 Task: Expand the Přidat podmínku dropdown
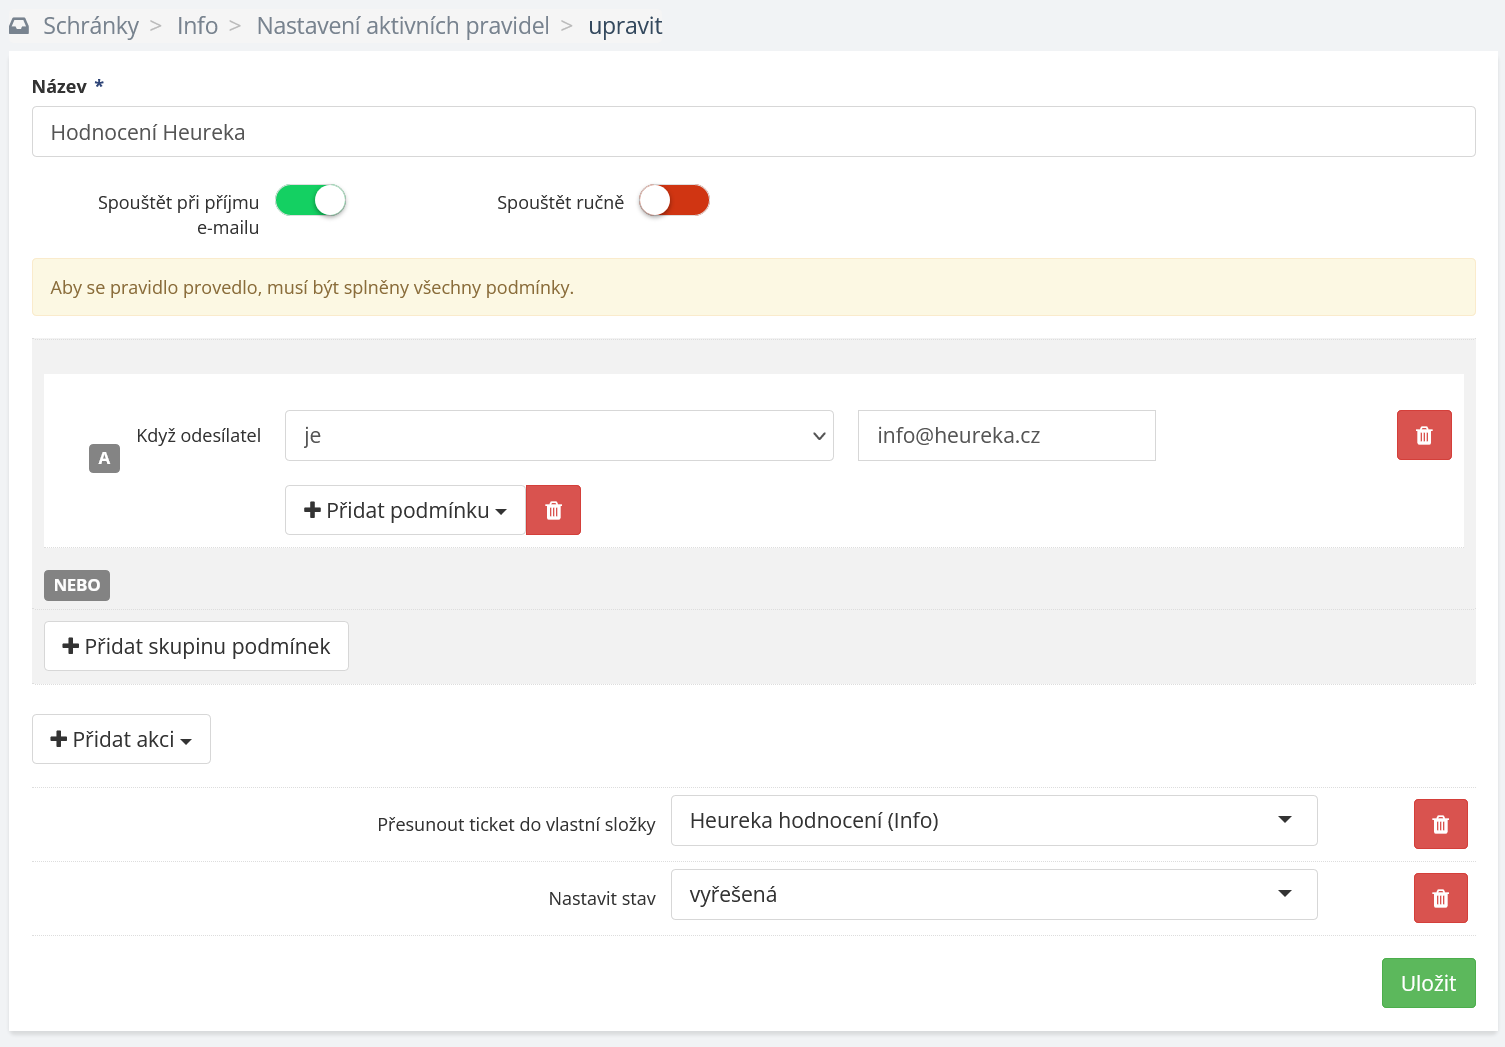pyautogui.click(x=405, y=510)
